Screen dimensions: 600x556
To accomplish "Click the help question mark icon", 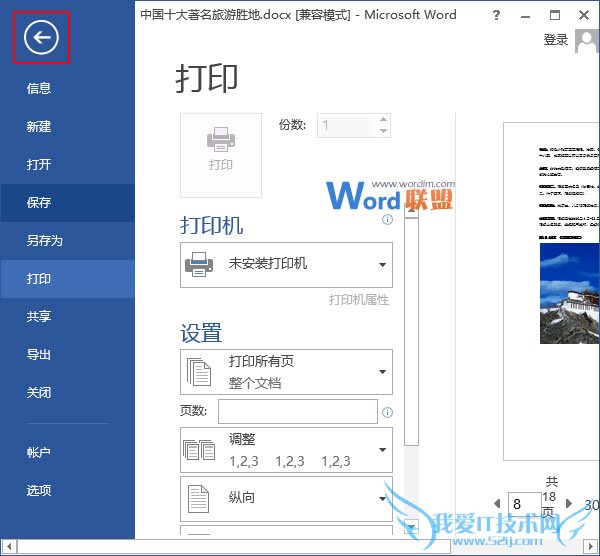I will click(x=496, y=15).
